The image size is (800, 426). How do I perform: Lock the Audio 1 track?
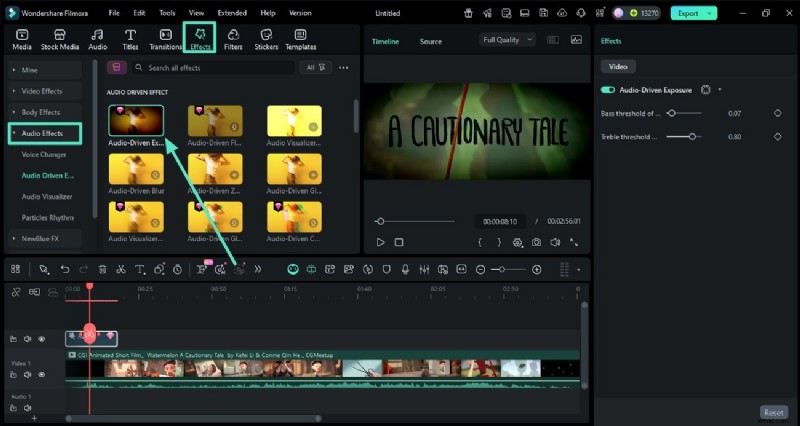[x=13, y=408]
